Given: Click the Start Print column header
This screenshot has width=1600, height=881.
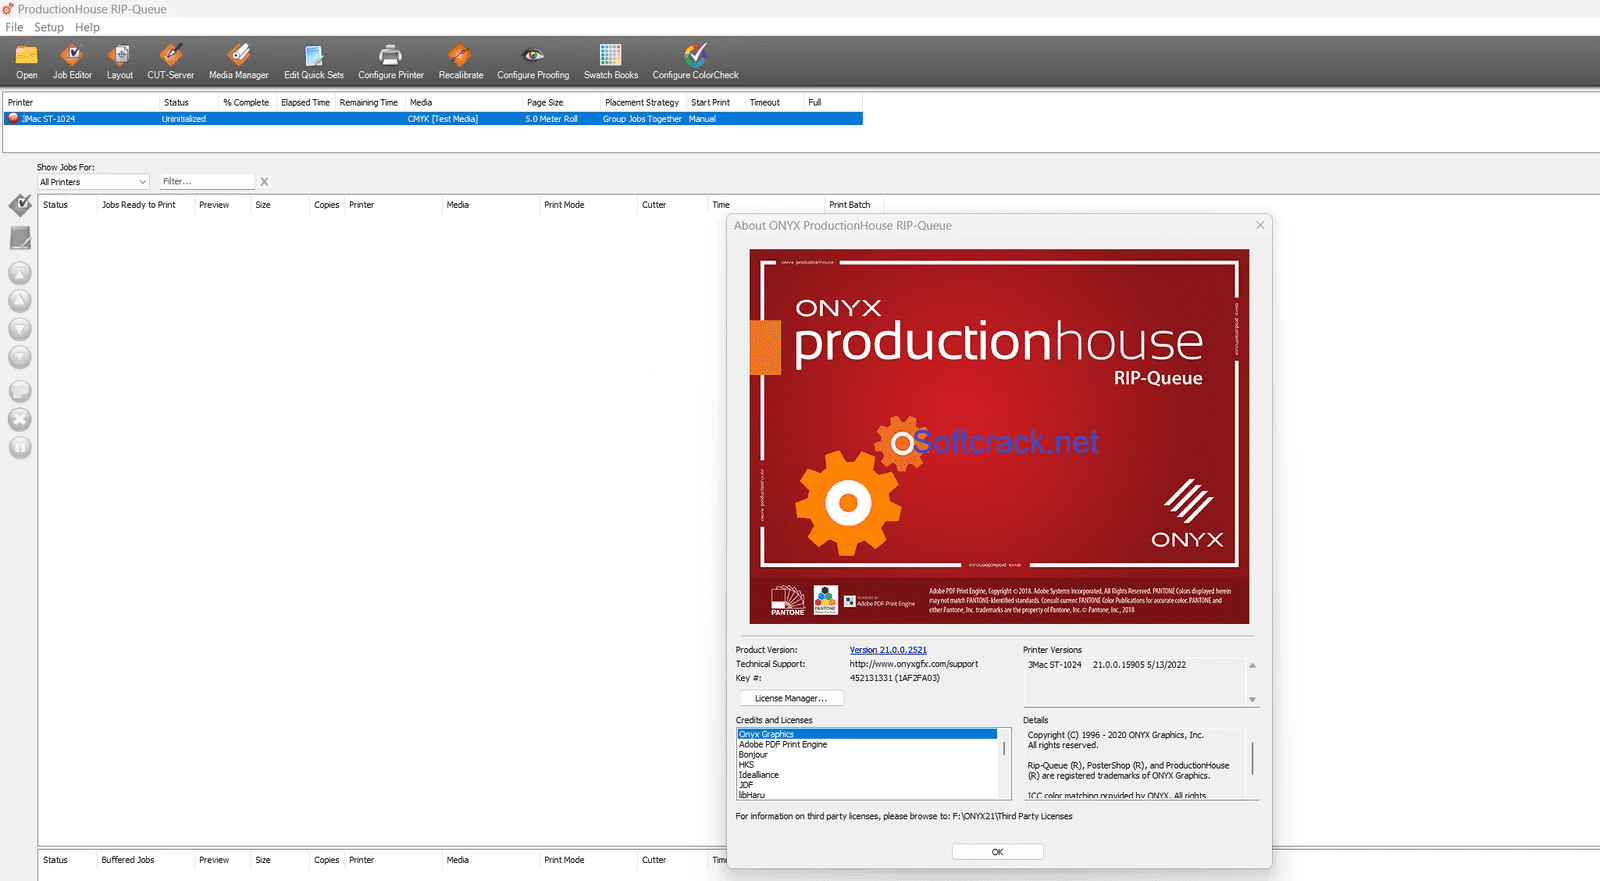Looking at the screenshot, I should pyautogui.click(x=711, y=102).
